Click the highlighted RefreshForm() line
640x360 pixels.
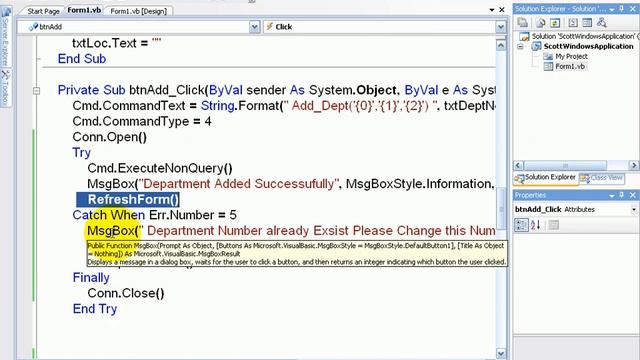pos(128,200)
